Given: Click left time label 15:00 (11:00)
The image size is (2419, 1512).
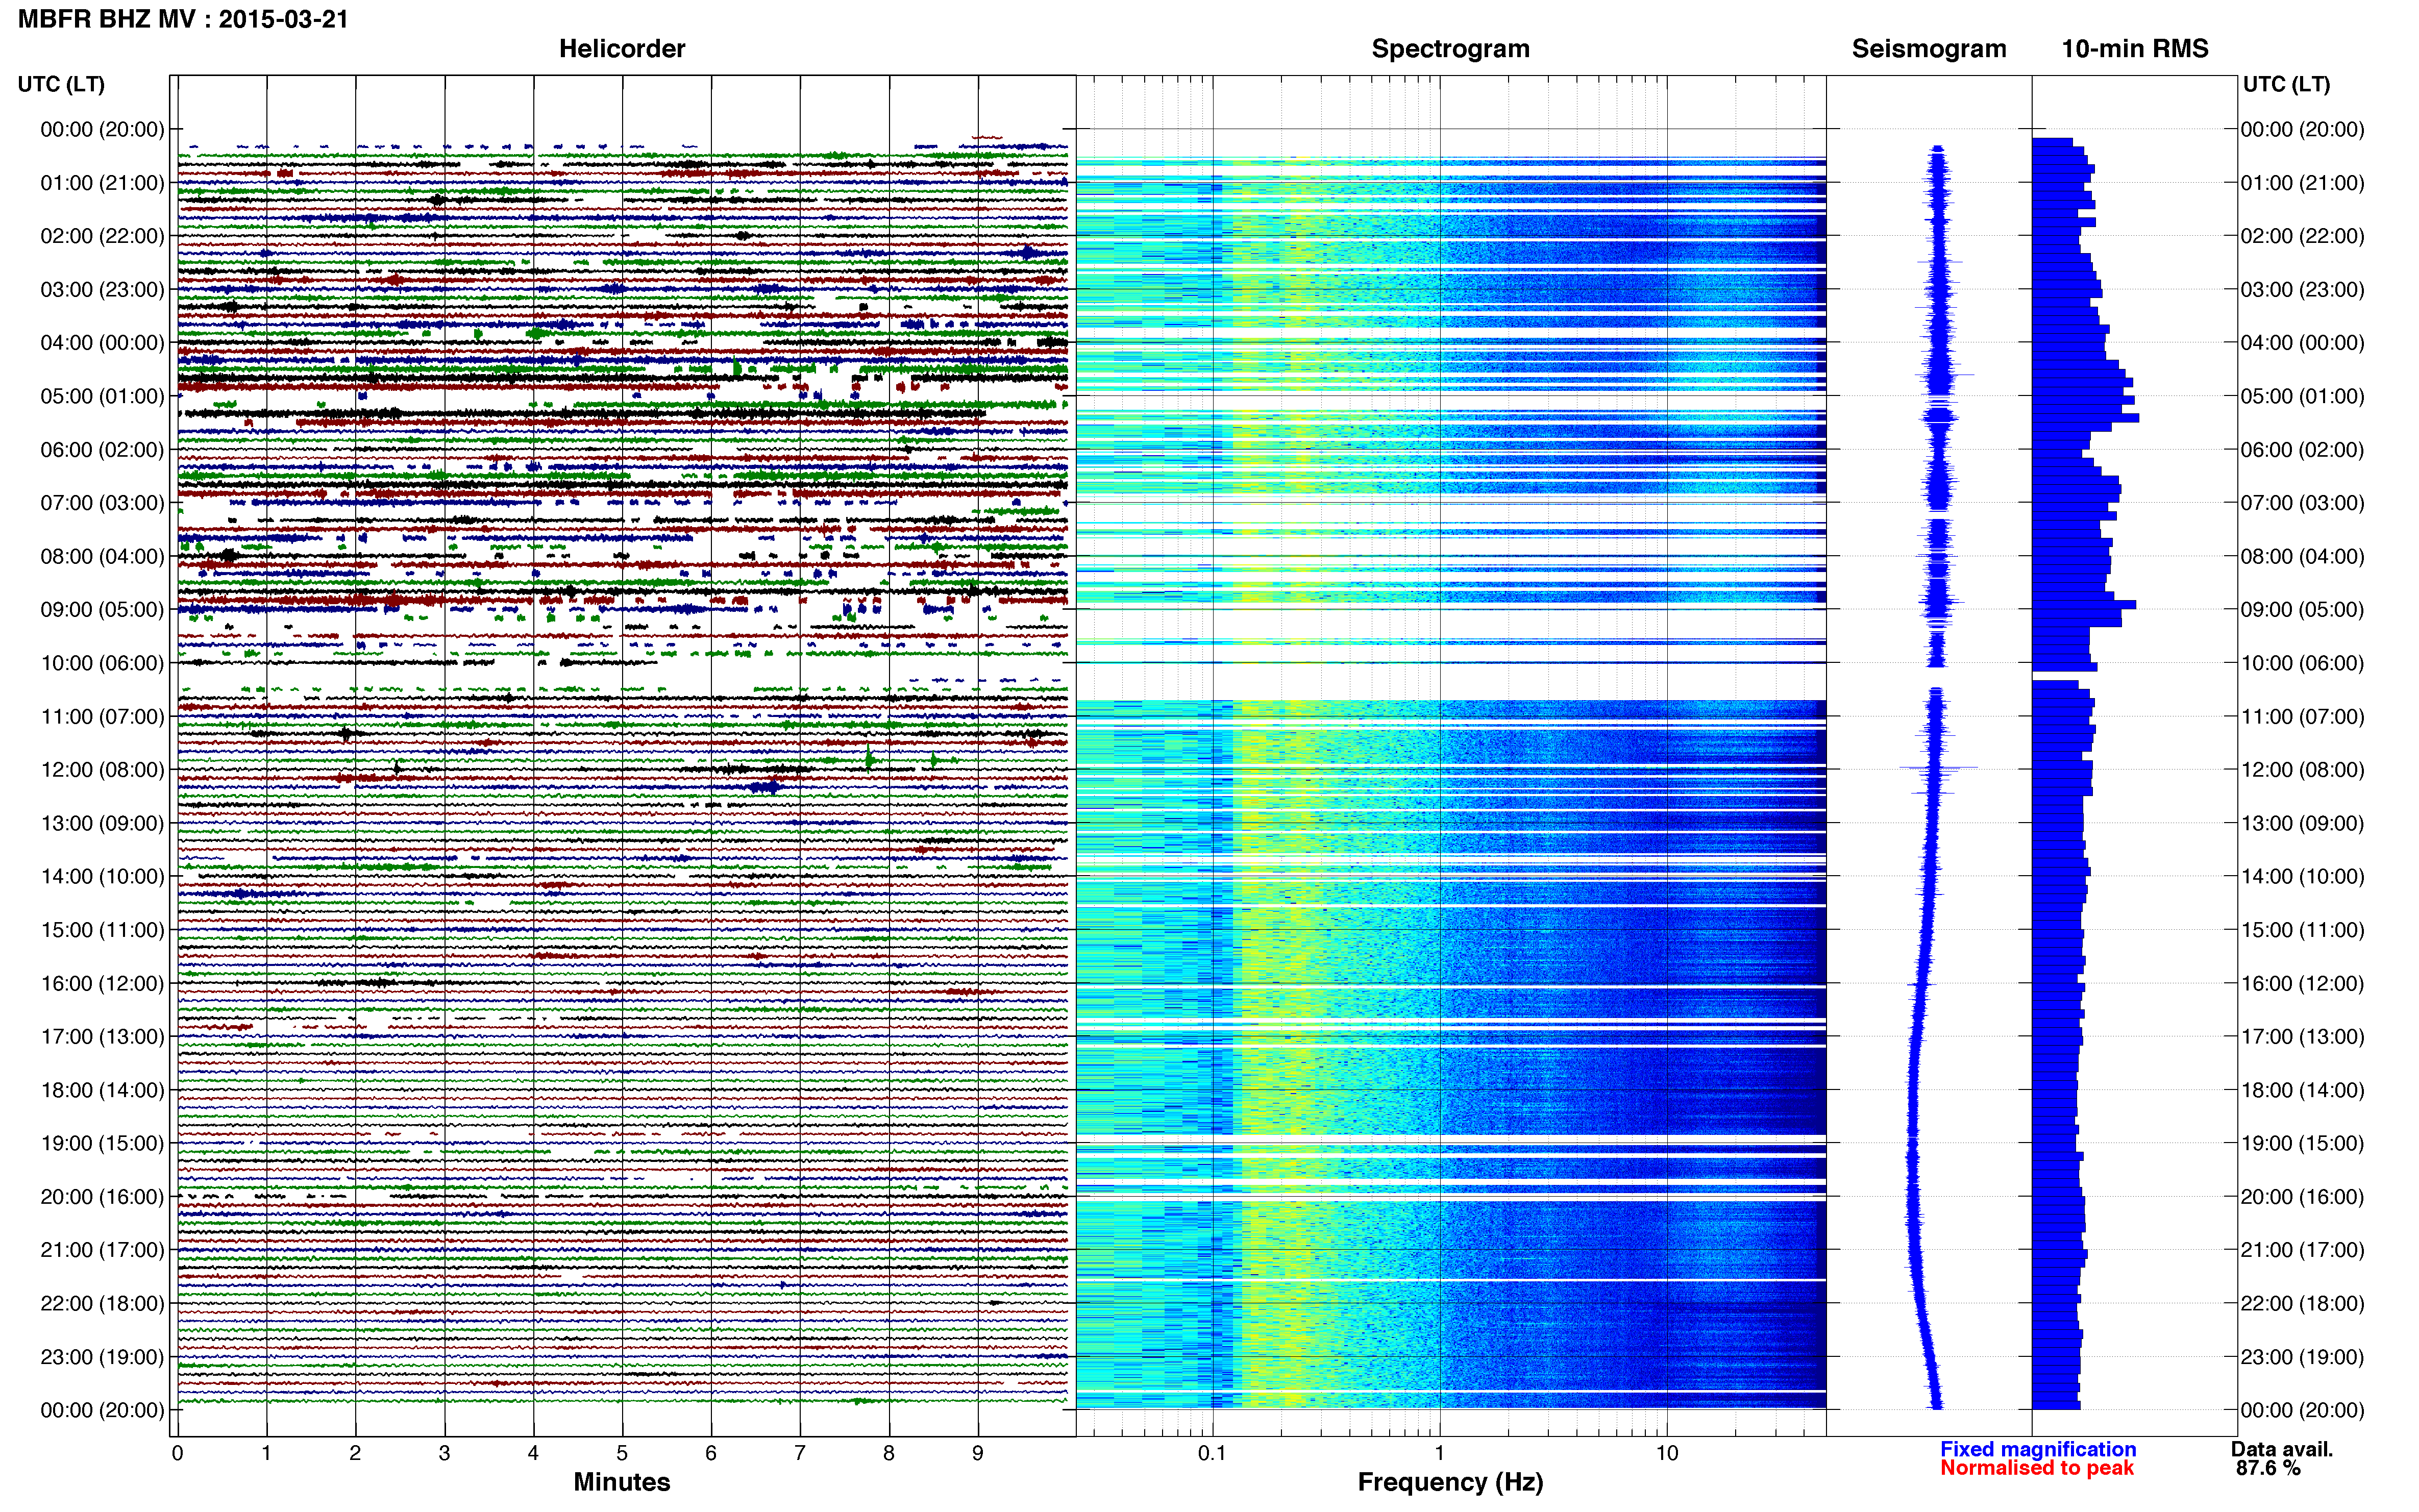Looking at the screenshot, I should point(102,930).
